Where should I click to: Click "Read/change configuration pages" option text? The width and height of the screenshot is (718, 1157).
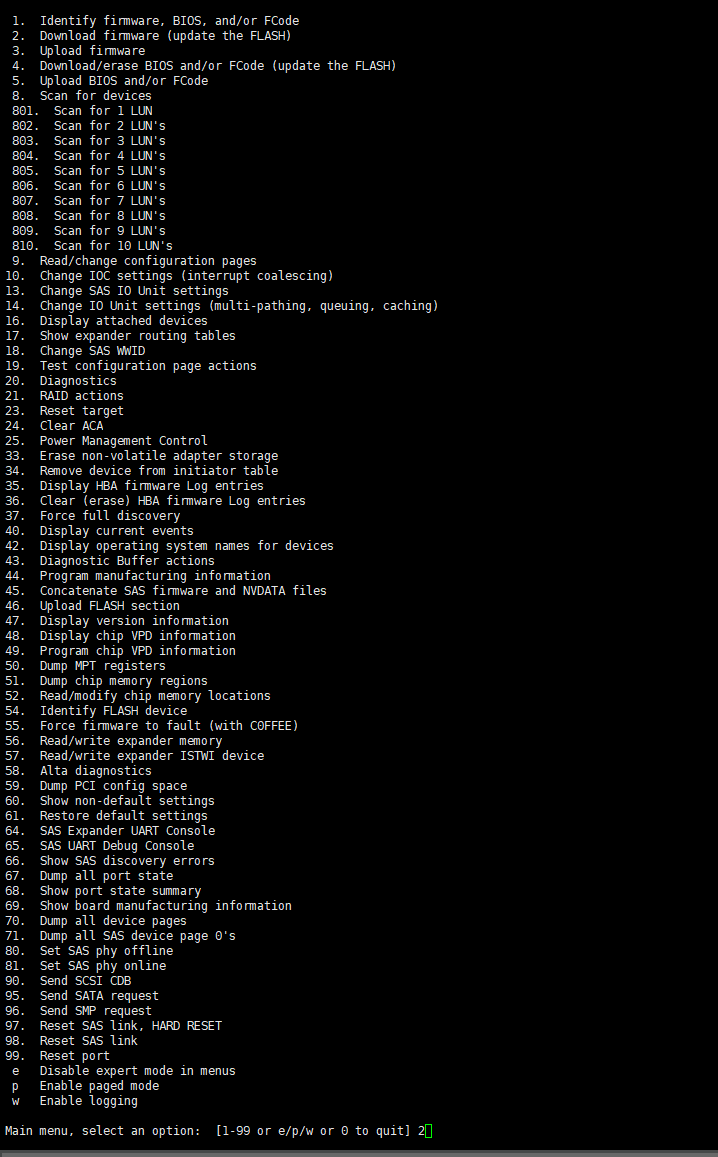click(148, 261)
